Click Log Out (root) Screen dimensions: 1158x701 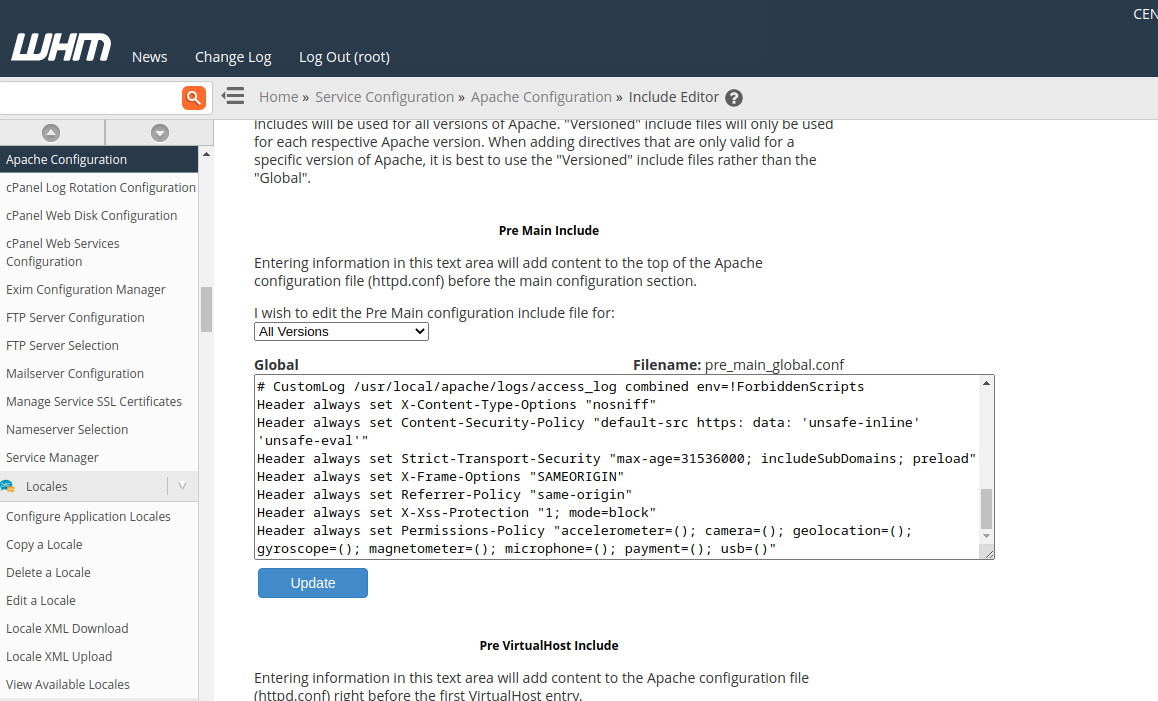coord(344,57)
